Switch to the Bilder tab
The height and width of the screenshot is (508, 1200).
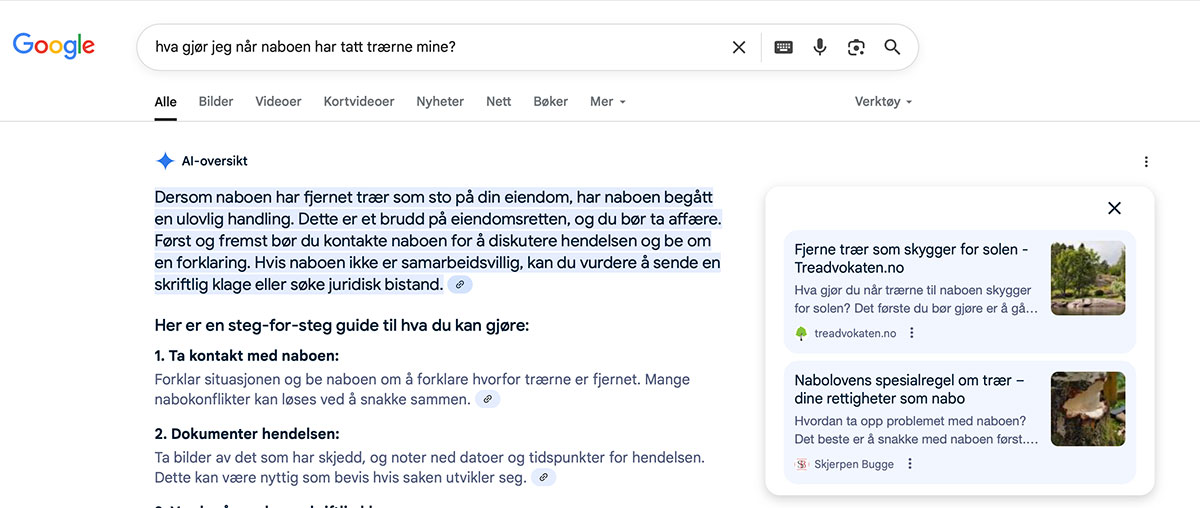point(216,102)
